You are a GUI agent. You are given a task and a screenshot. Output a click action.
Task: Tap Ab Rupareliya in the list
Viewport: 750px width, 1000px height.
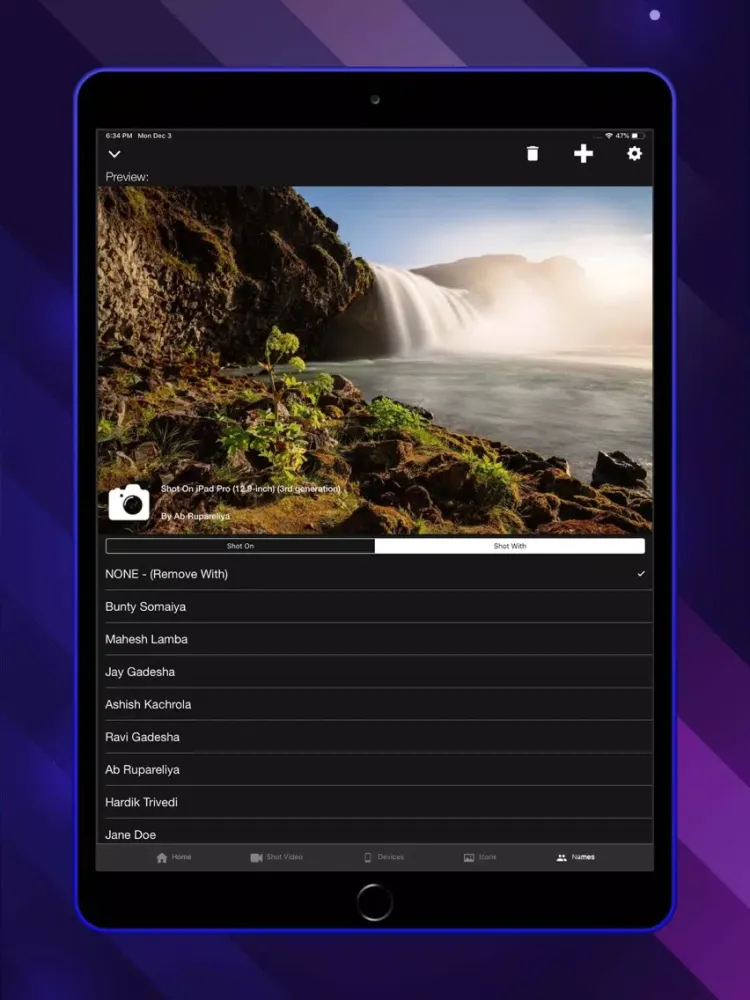pyautogui.click(x=375, y=770)
